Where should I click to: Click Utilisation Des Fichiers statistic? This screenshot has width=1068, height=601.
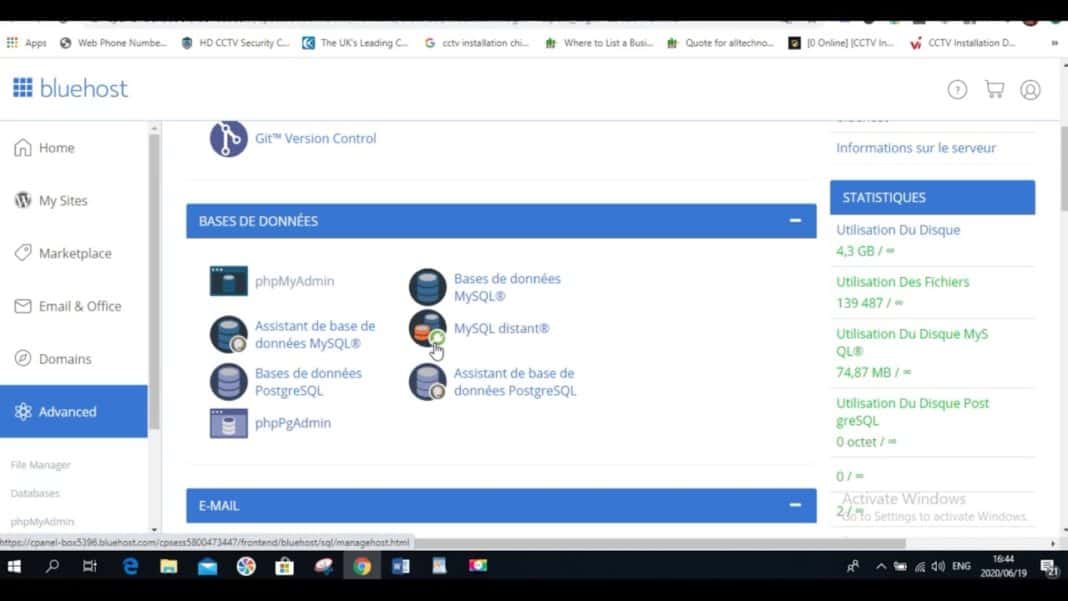(902, 281)
